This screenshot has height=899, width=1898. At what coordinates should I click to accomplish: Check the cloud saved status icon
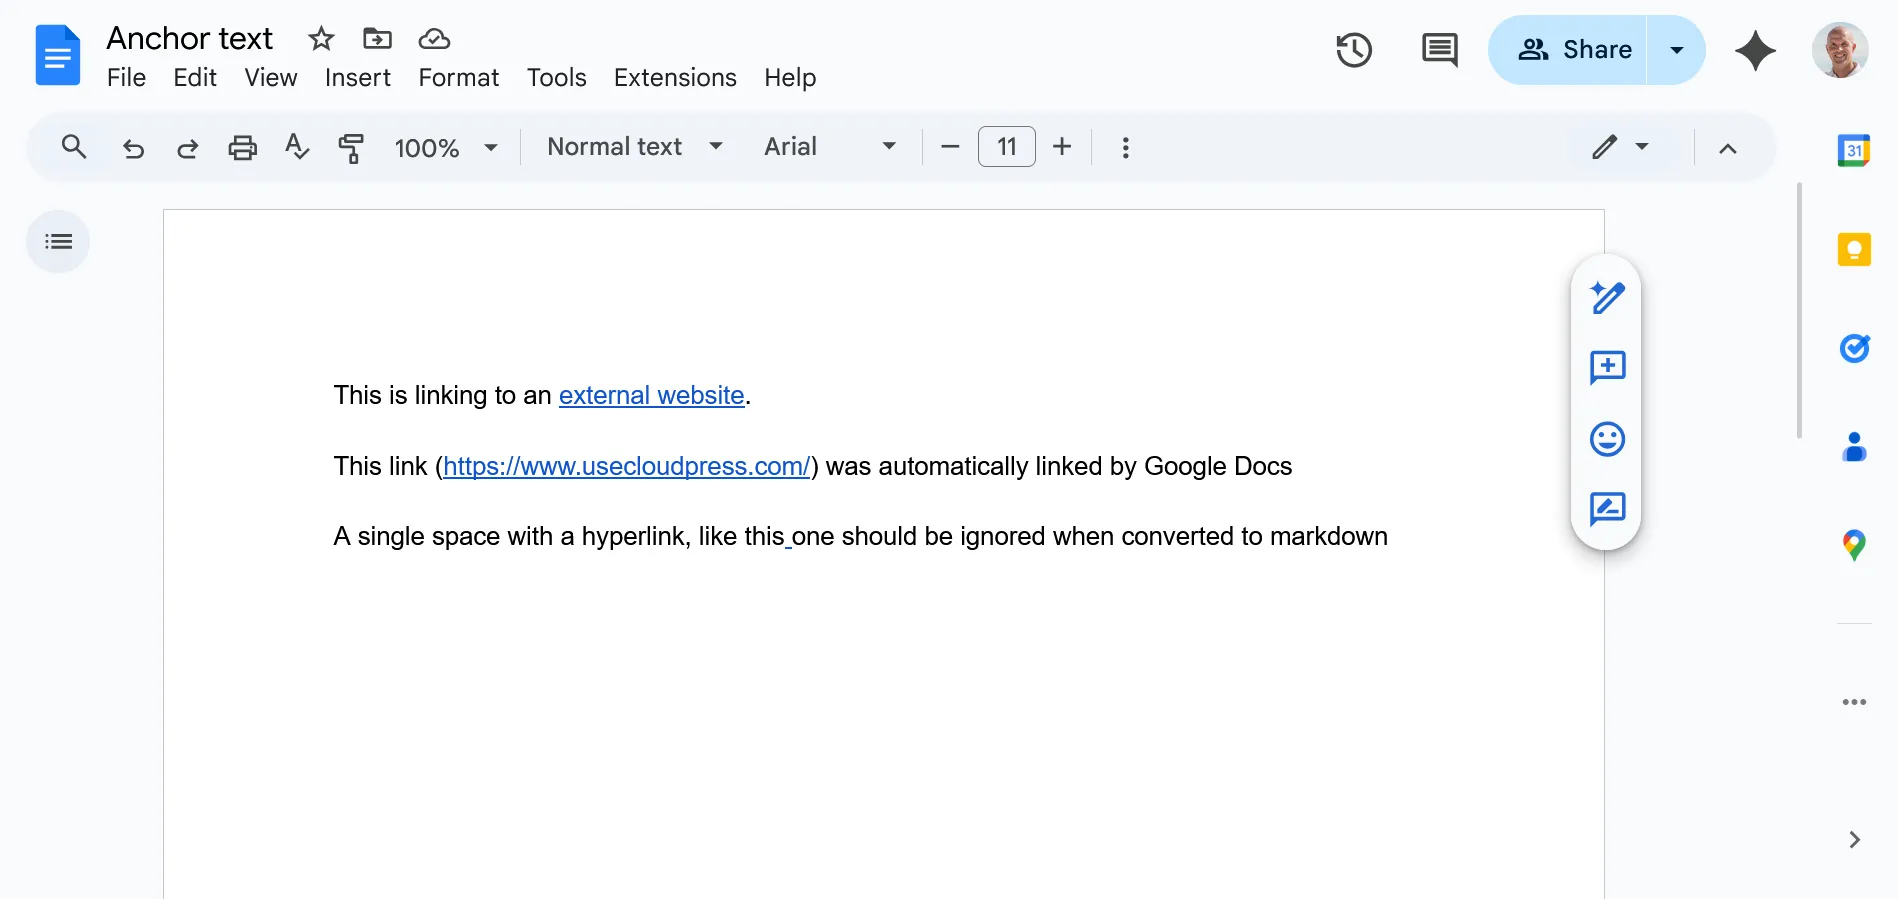(434, 39)
